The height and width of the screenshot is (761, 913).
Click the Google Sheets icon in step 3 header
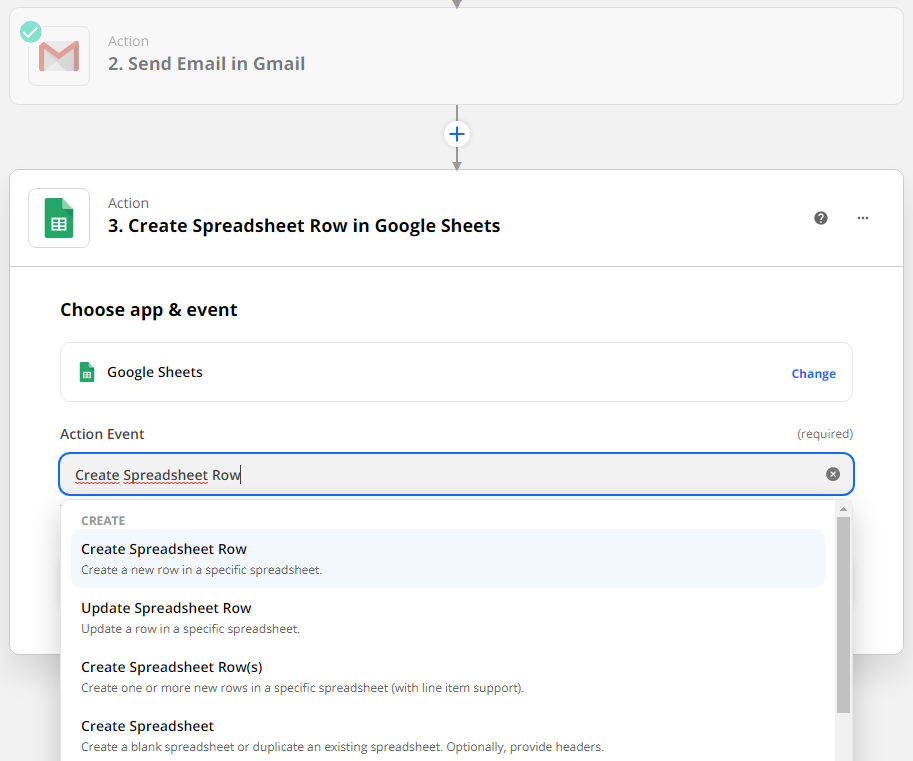59,218
